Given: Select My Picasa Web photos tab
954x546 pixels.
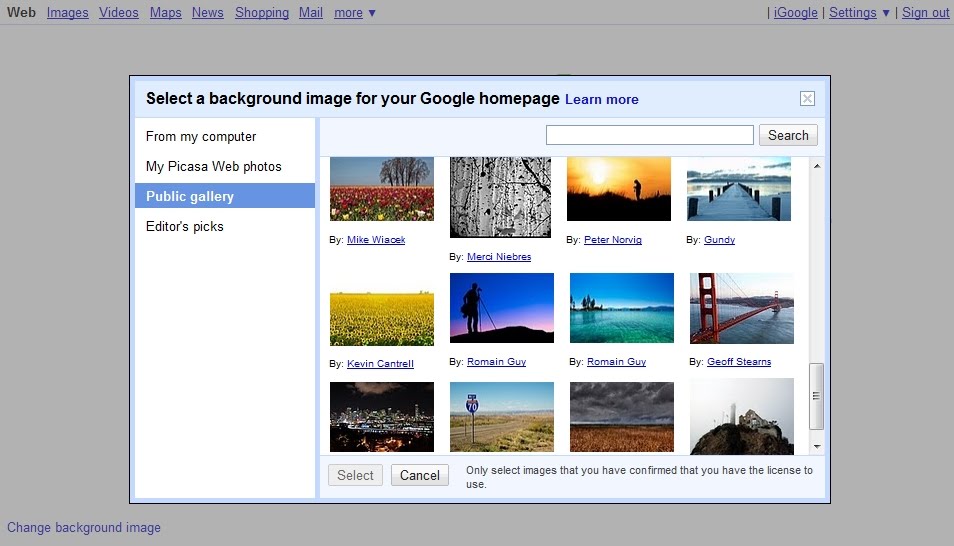Looking at the screenshot, I should [x=225, y=166].
